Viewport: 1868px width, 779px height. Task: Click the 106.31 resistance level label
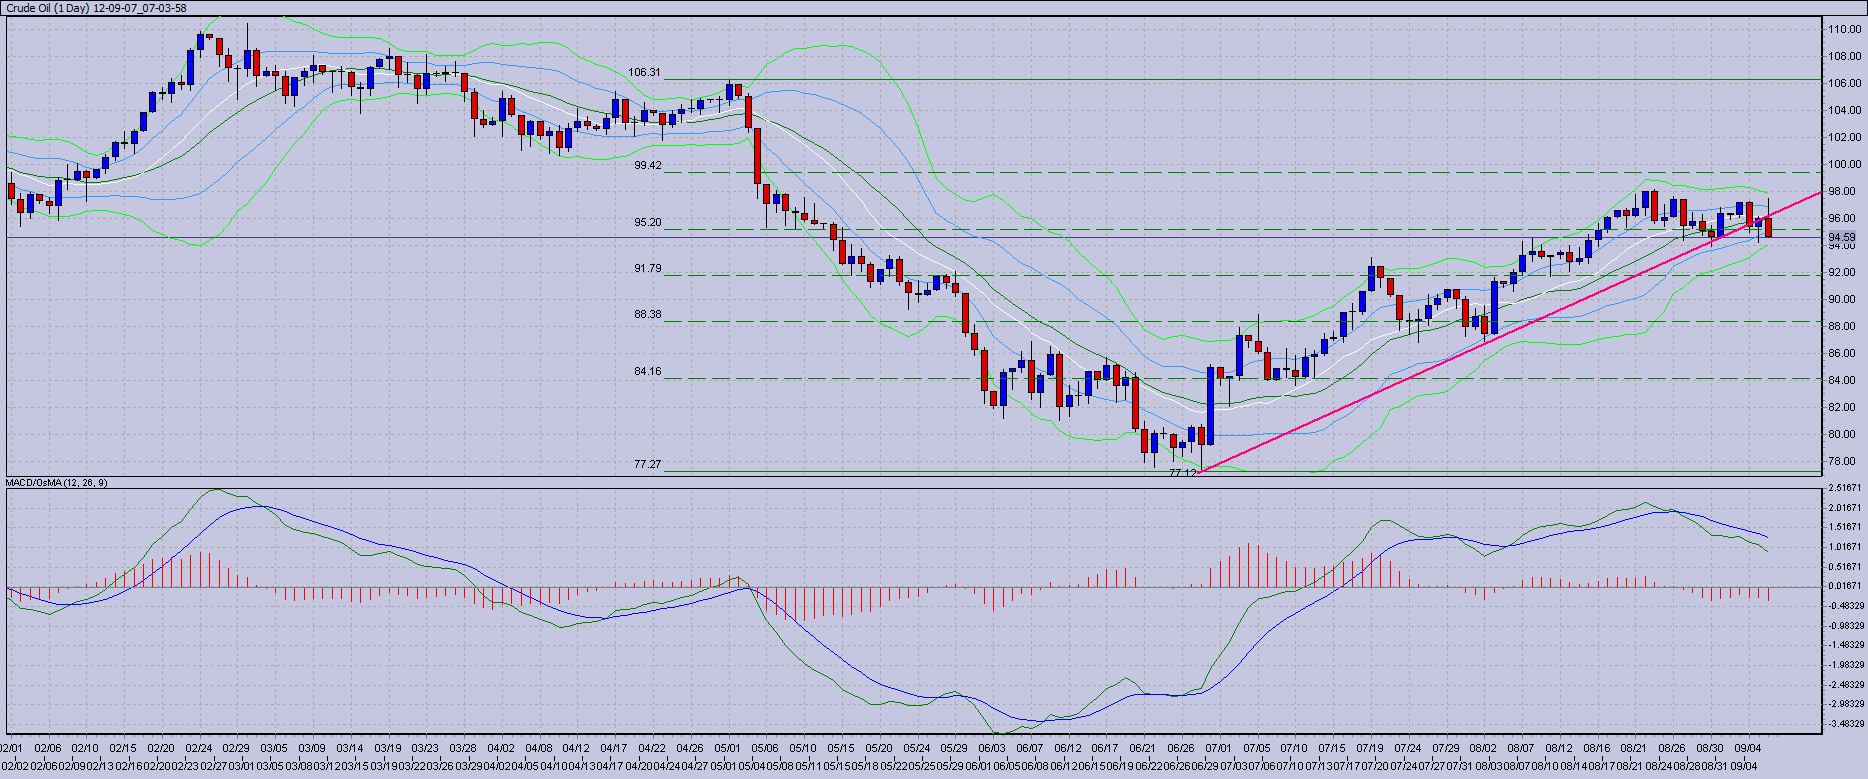point(644,73)
